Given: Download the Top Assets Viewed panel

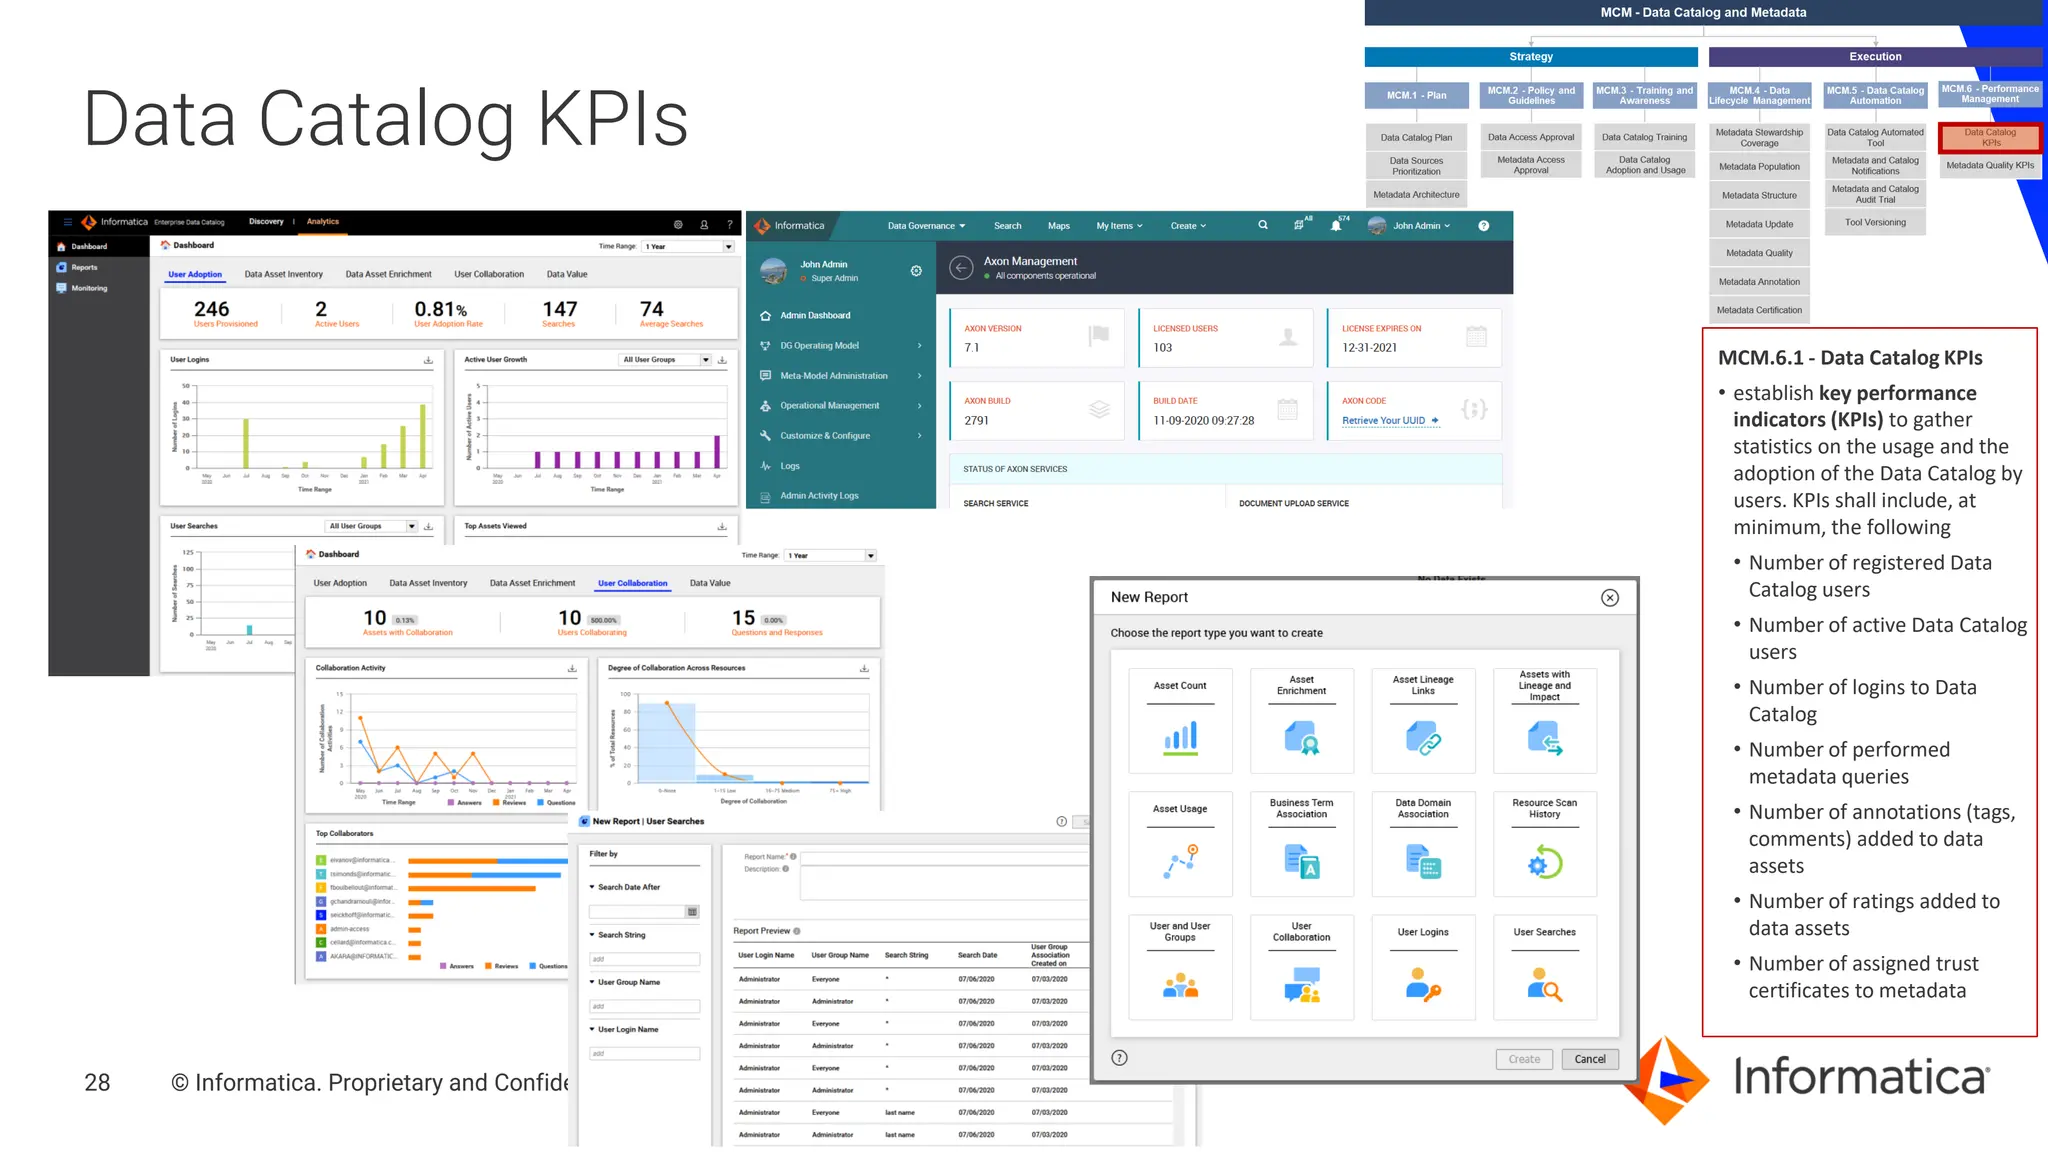Looking at the screenshot, I should 722,526.
